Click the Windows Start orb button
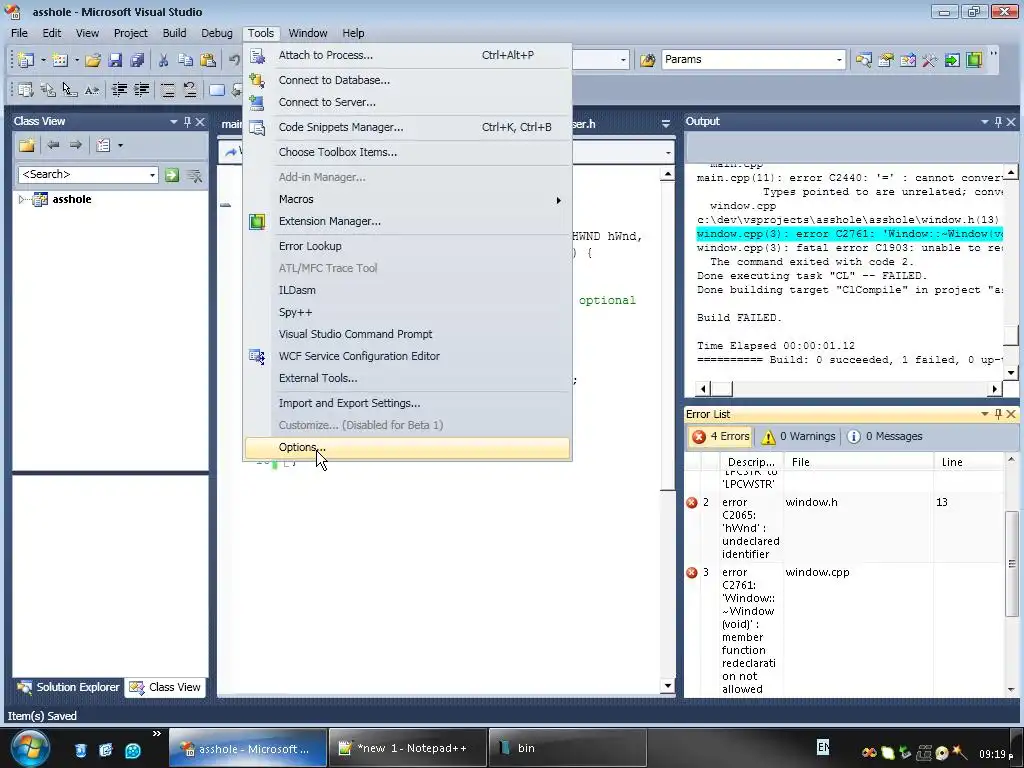Screen dimensions: 1024x768 click(x=29, y=748)
